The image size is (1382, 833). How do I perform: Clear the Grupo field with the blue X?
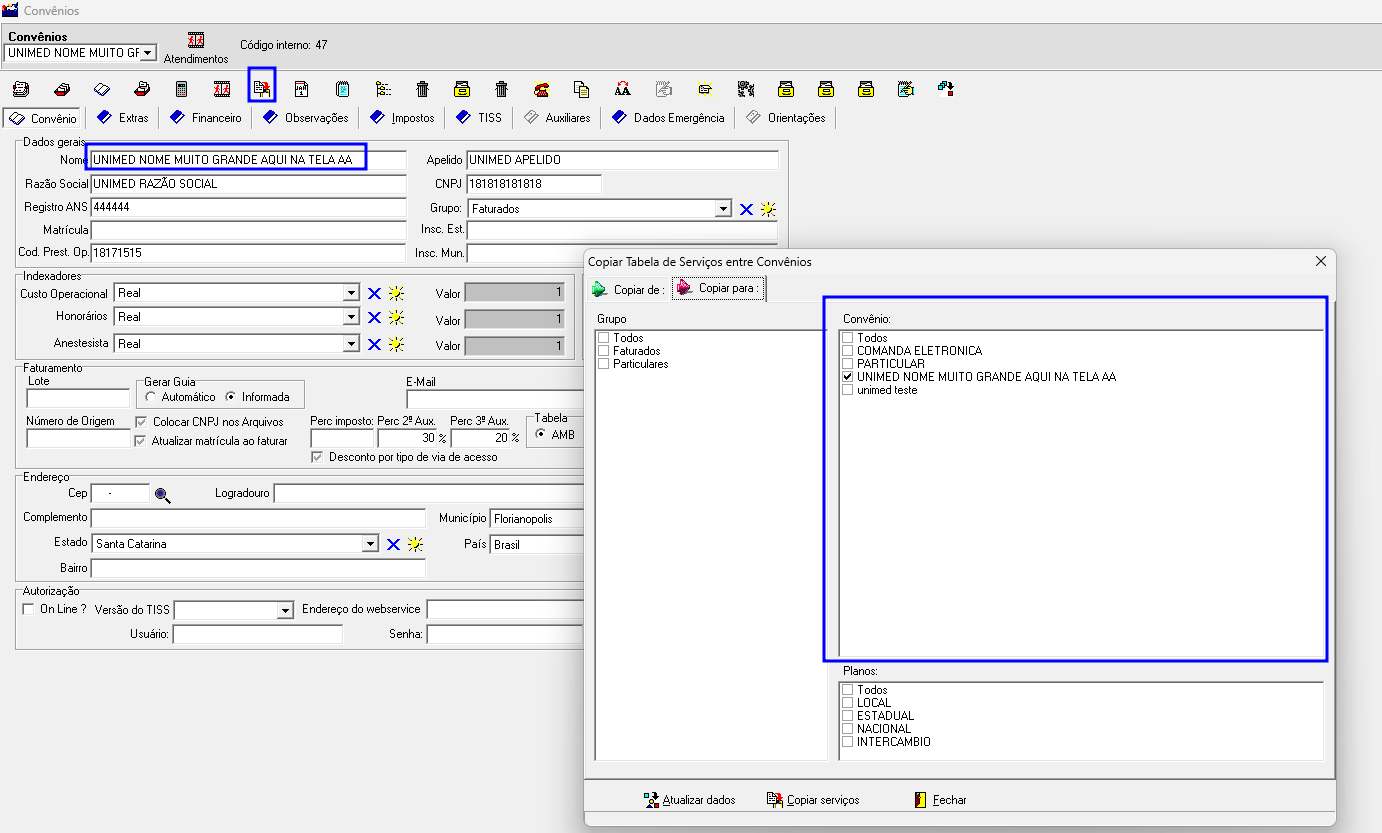point(746,209)
